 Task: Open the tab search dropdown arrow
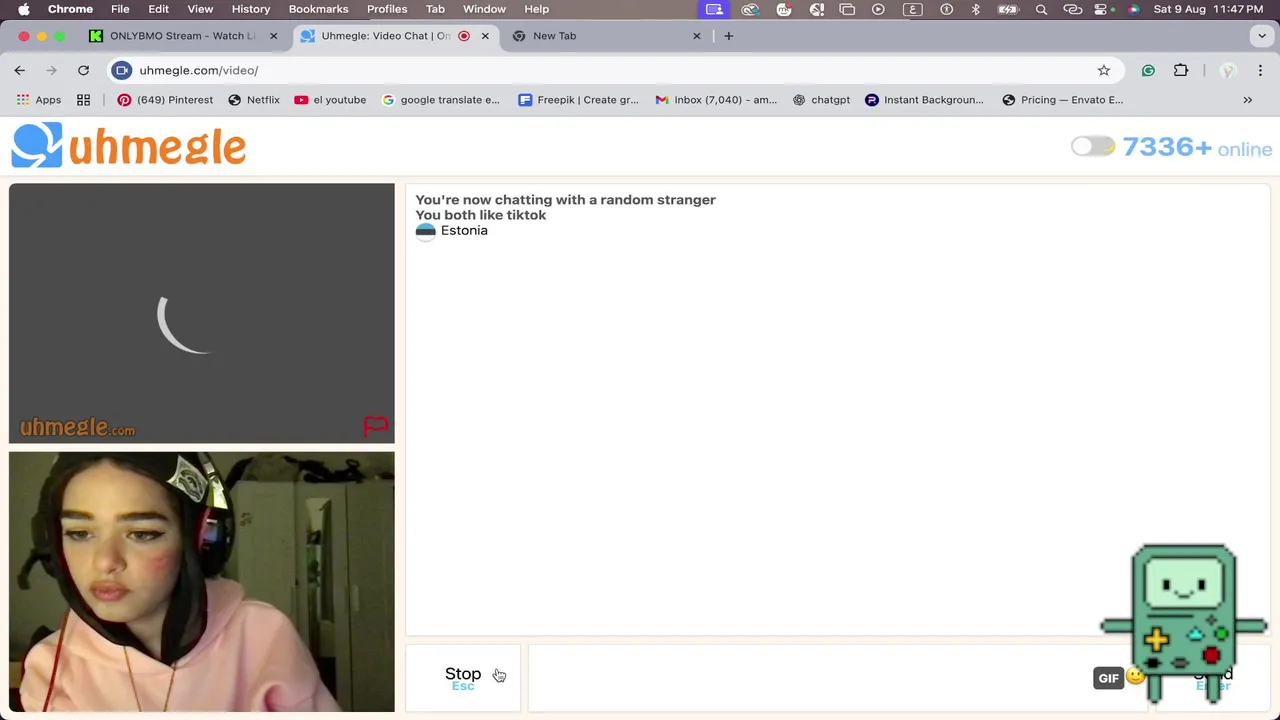coord(1262,36)
